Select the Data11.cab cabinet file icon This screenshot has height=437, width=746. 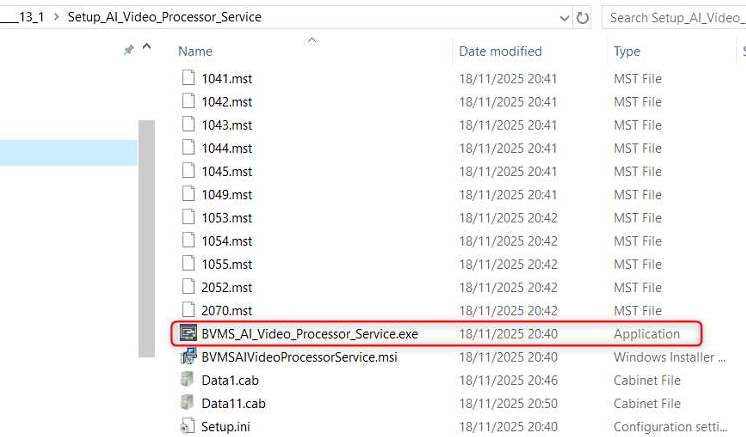tap(187, 403)
